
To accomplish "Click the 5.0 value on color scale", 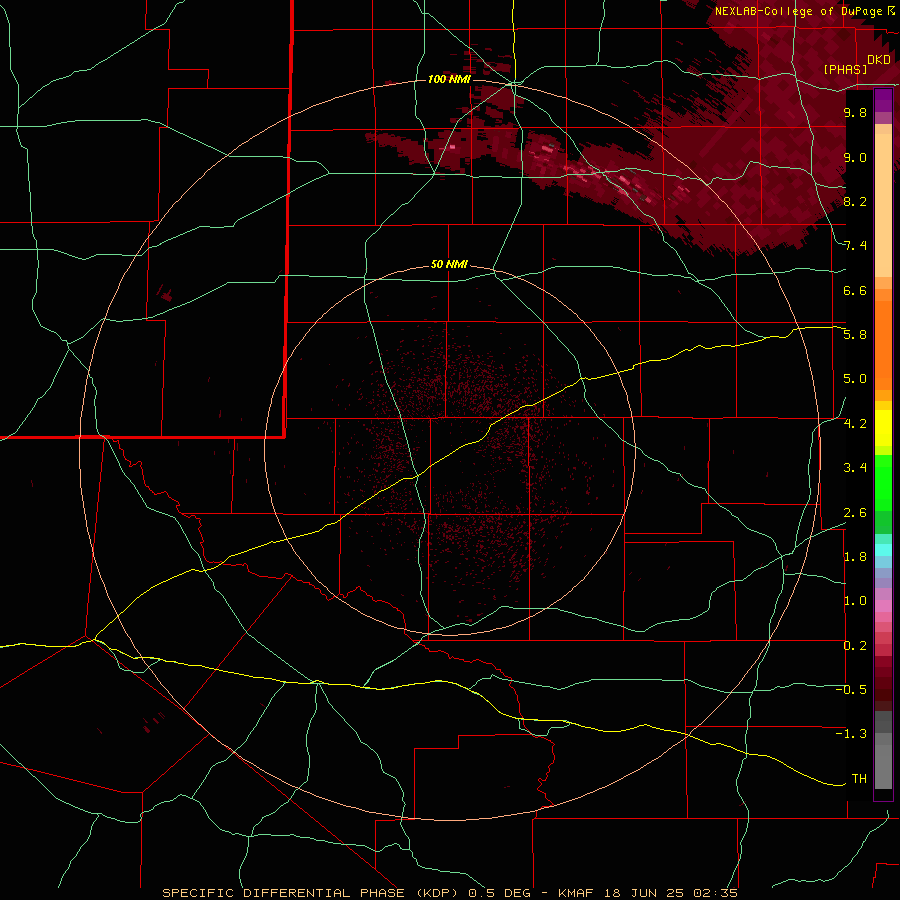I will (855, 379).
